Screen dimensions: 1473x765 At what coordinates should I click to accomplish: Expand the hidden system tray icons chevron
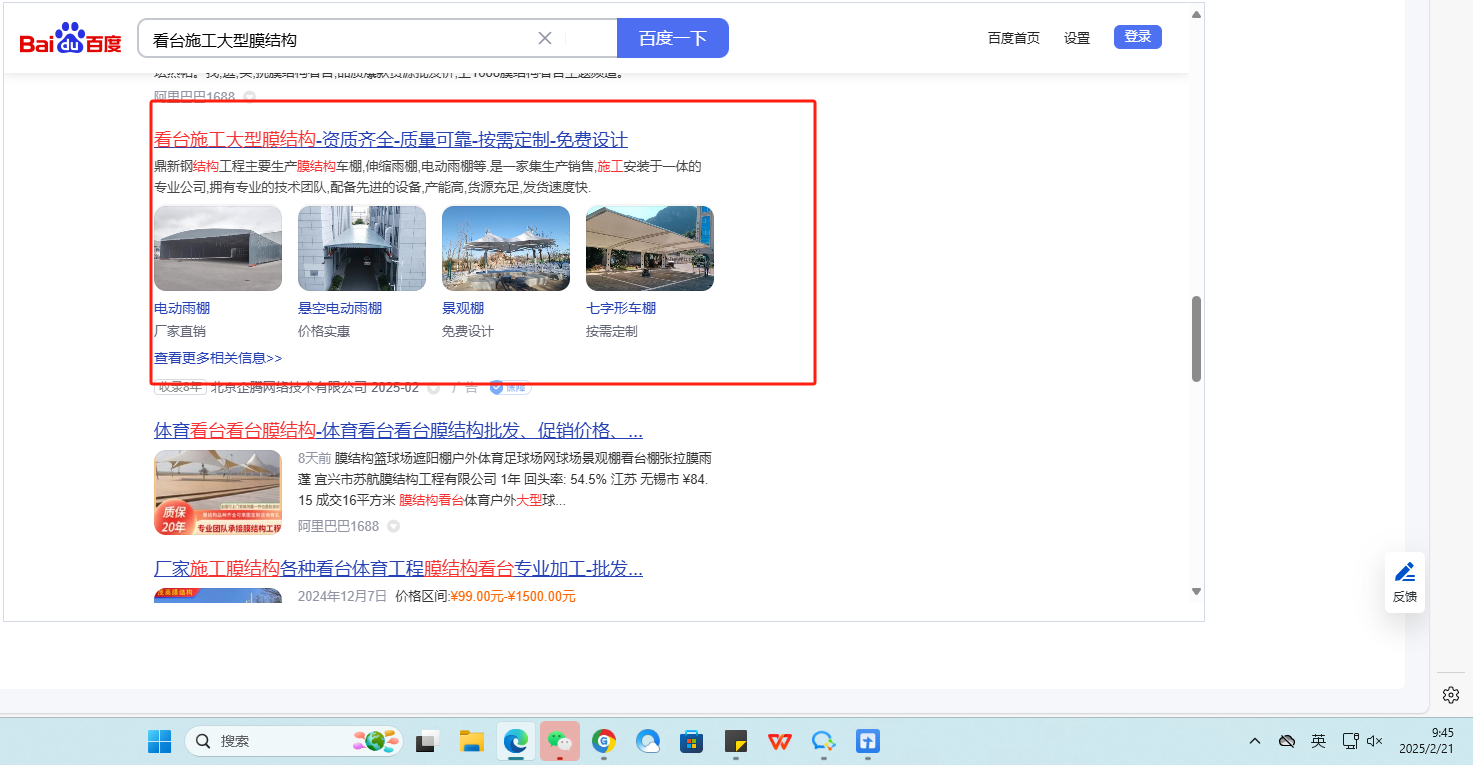pyautogui.click(x=1255, y=741)
